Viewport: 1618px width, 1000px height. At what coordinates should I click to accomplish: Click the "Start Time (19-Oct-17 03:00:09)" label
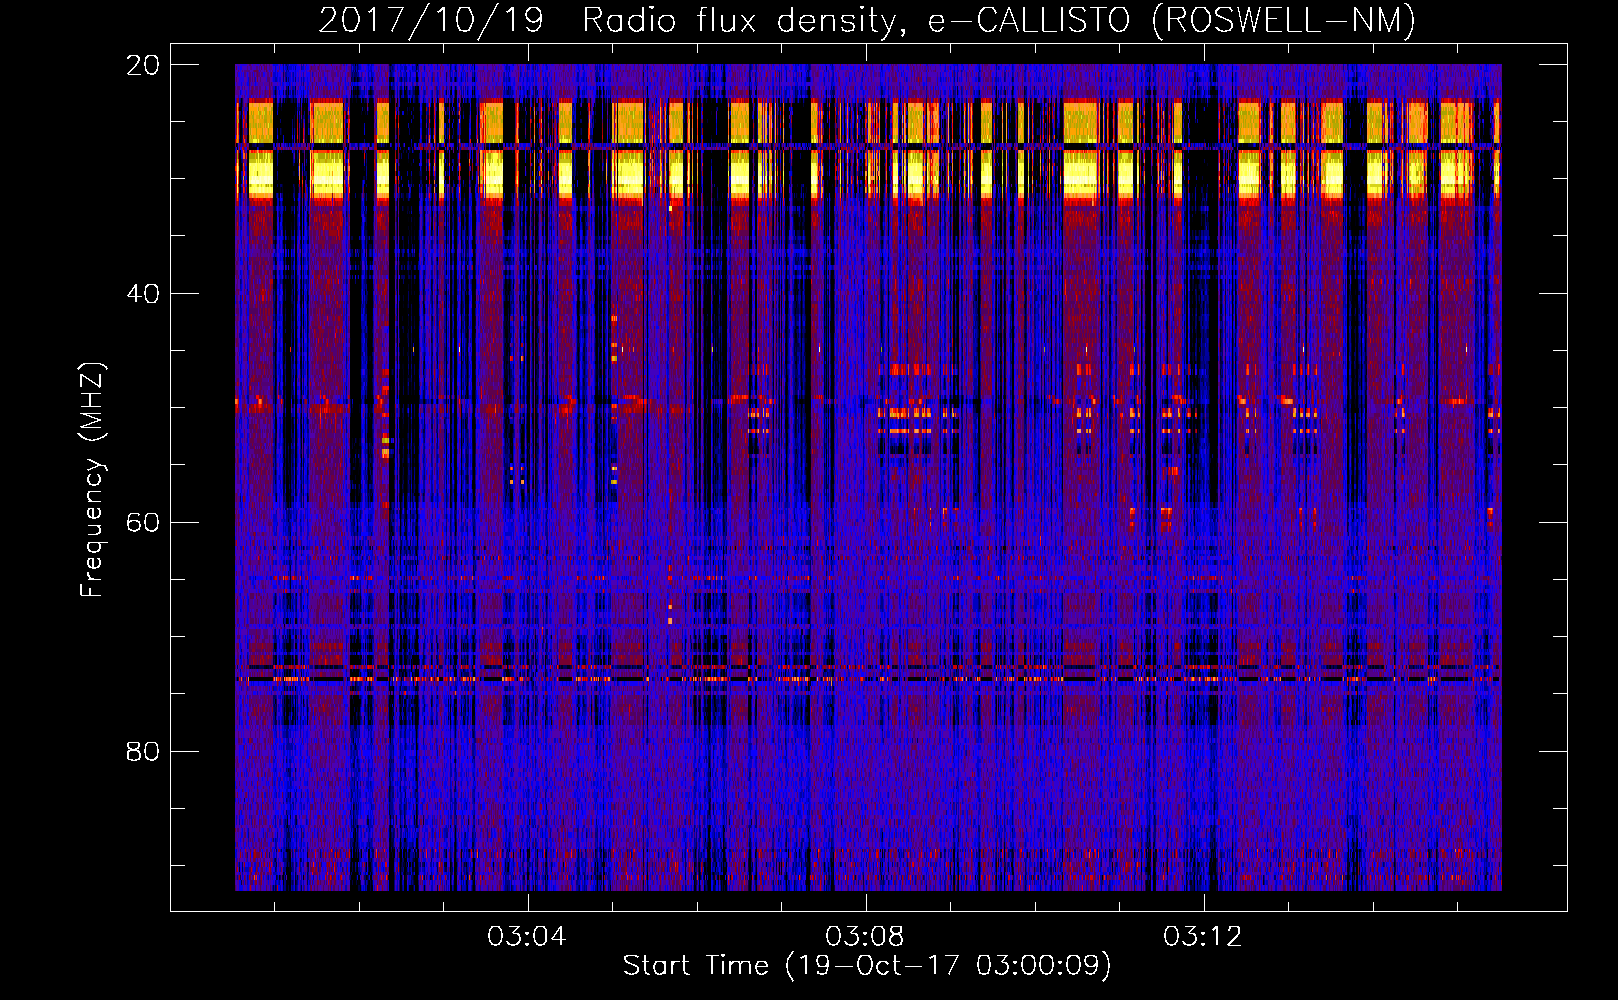tap(867, 966)
